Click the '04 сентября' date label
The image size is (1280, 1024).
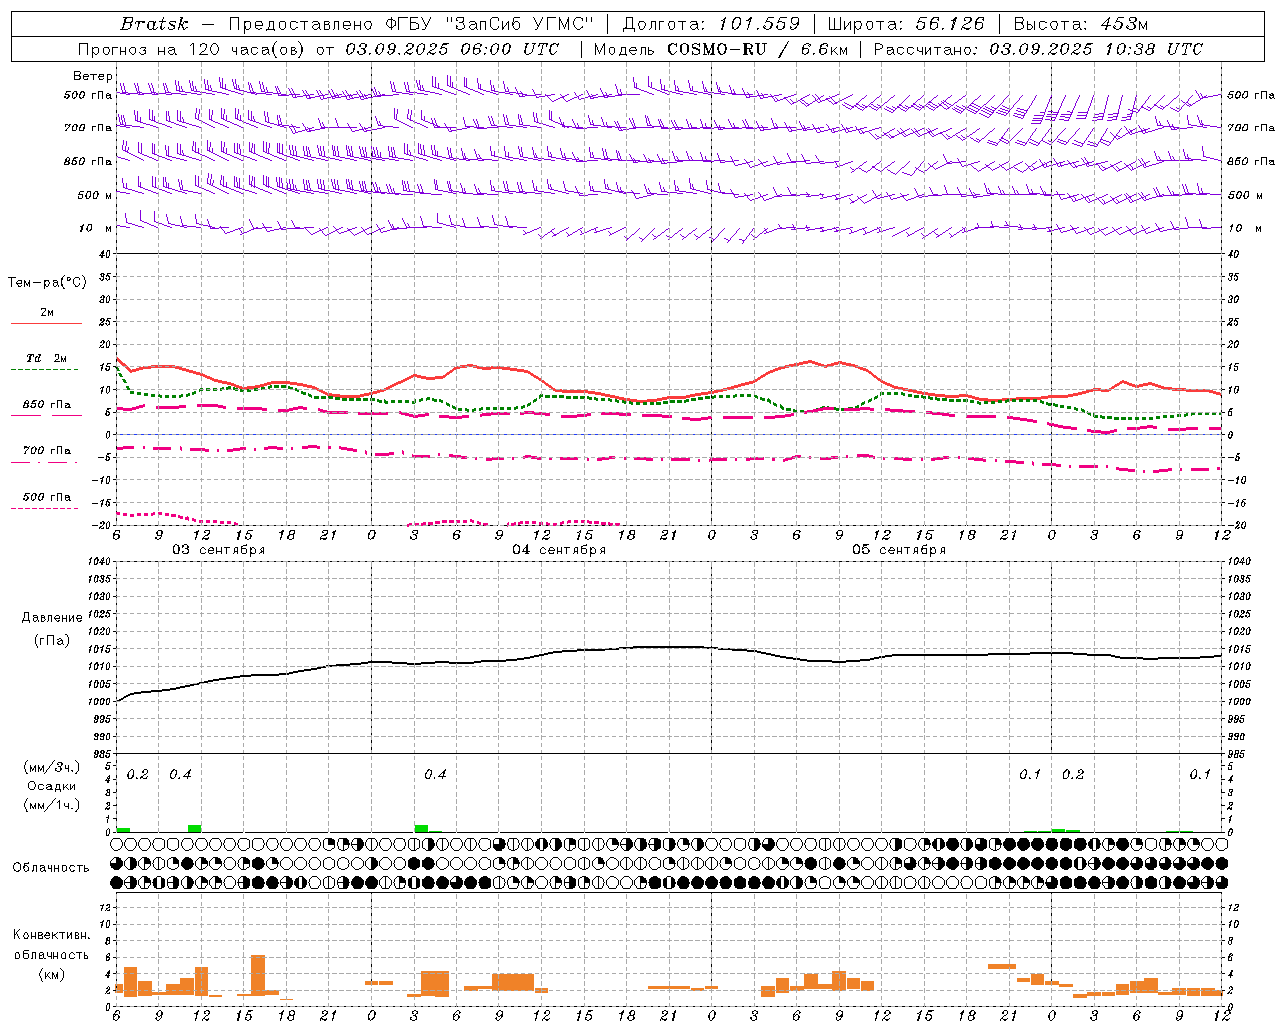559,550
